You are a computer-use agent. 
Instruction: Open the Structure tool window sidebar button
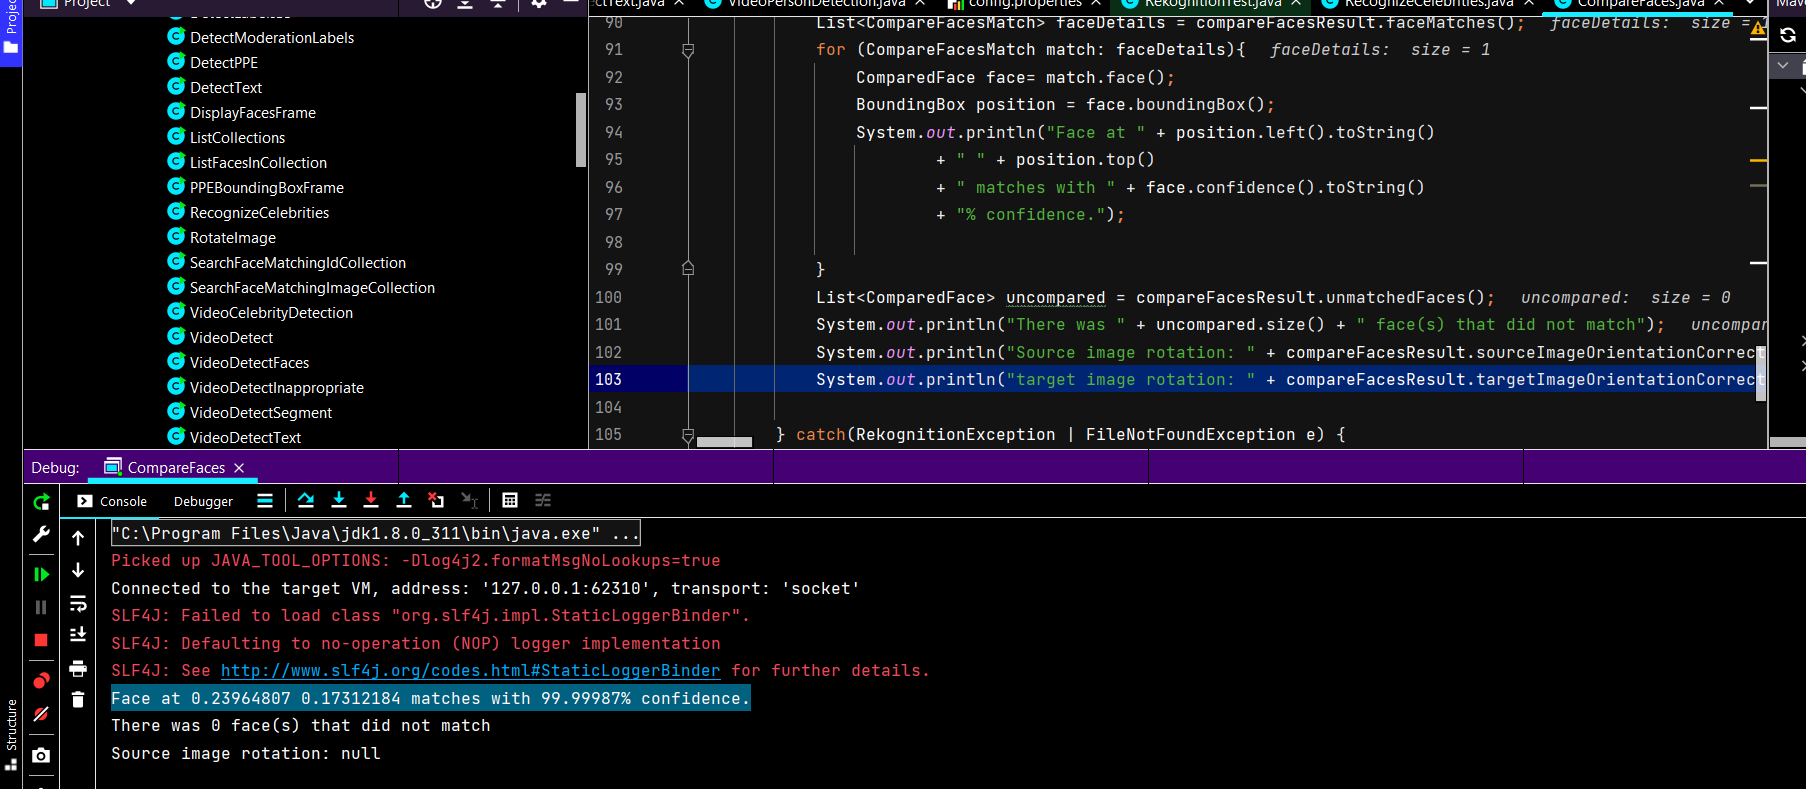pyautogui.click(x=11, y=735)
